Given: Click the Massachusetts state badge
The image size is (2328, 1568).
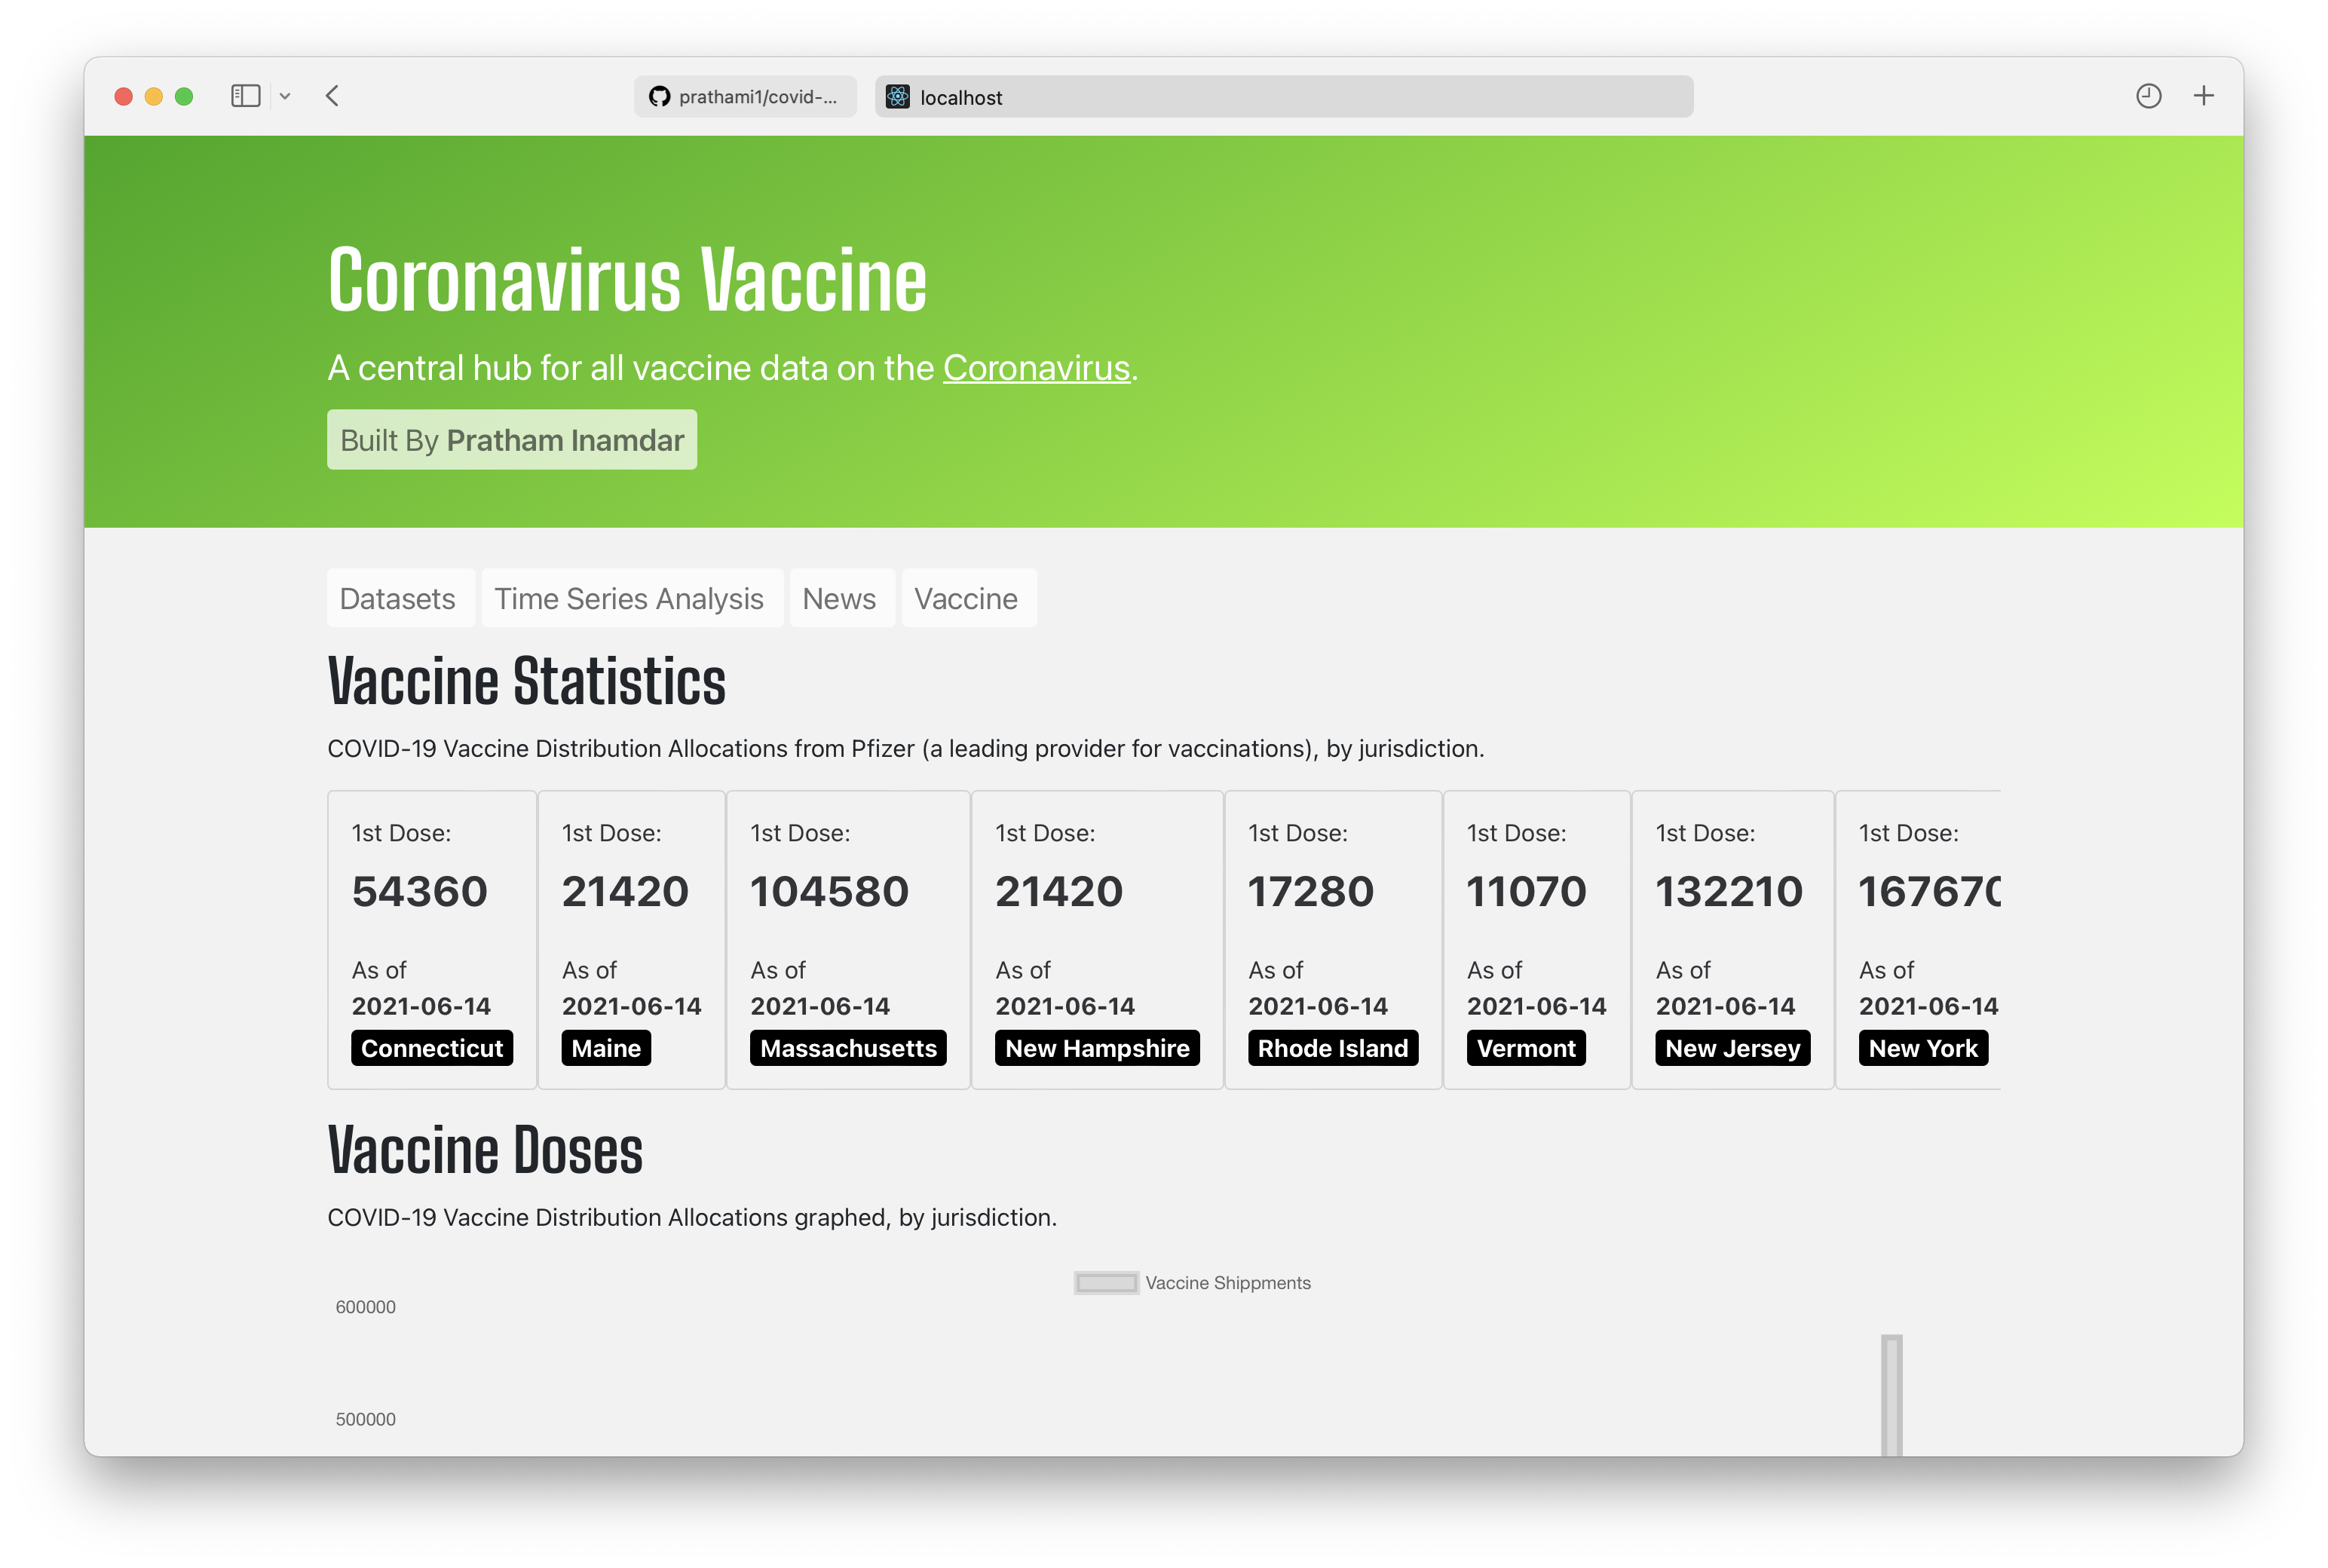Looking at the screenshot, I should tap(848, 1048).
